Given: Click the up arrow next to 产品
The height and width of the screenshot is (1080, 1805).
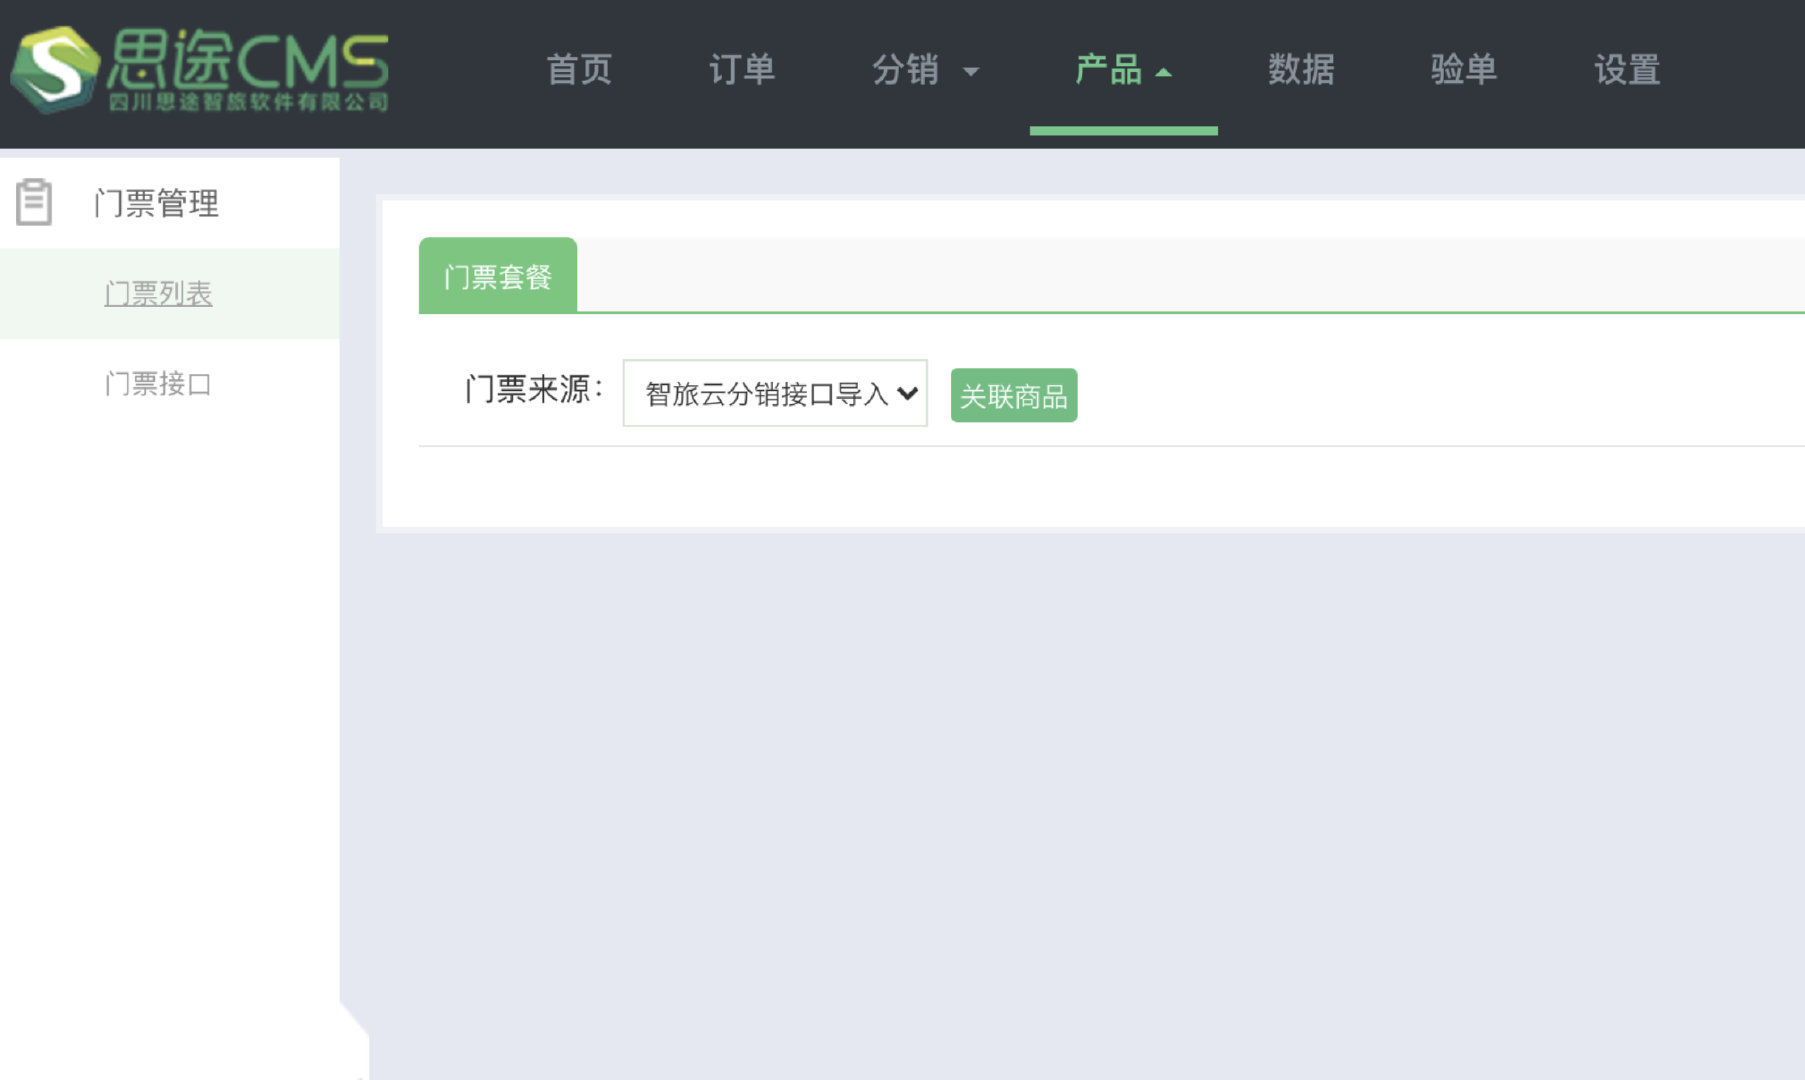Looking at the screenshot, I should pos(1163,72).
